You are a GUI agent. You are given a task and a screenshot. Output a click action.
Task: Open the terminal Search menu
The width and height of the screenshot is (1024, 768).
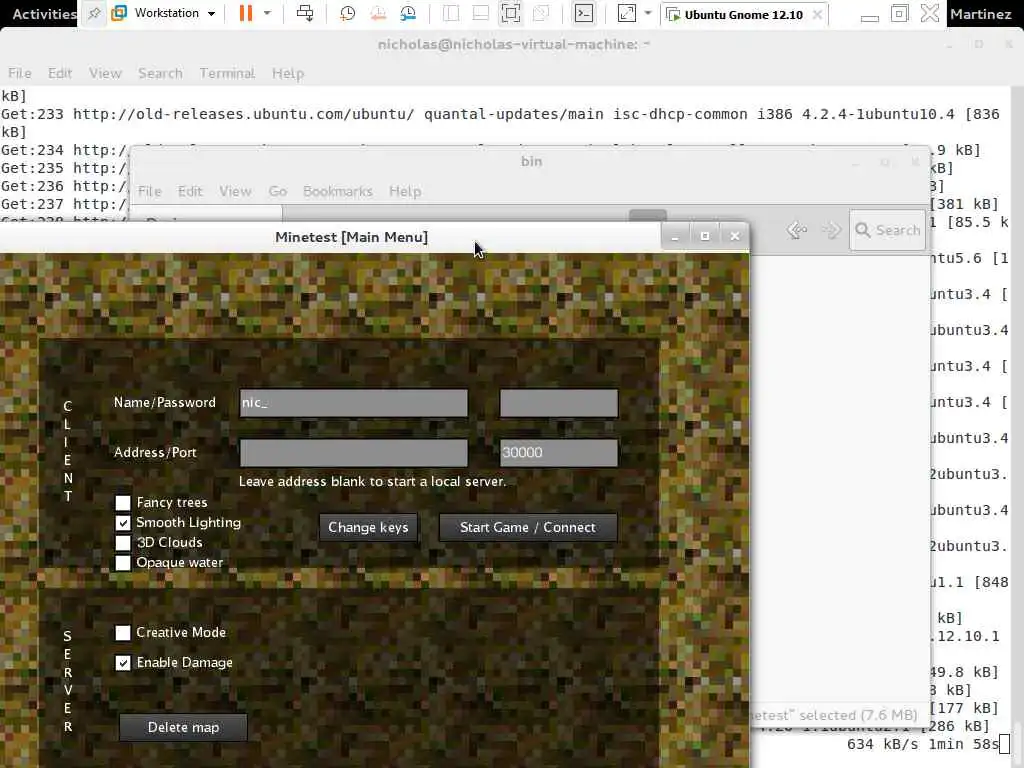click(160, 73)
